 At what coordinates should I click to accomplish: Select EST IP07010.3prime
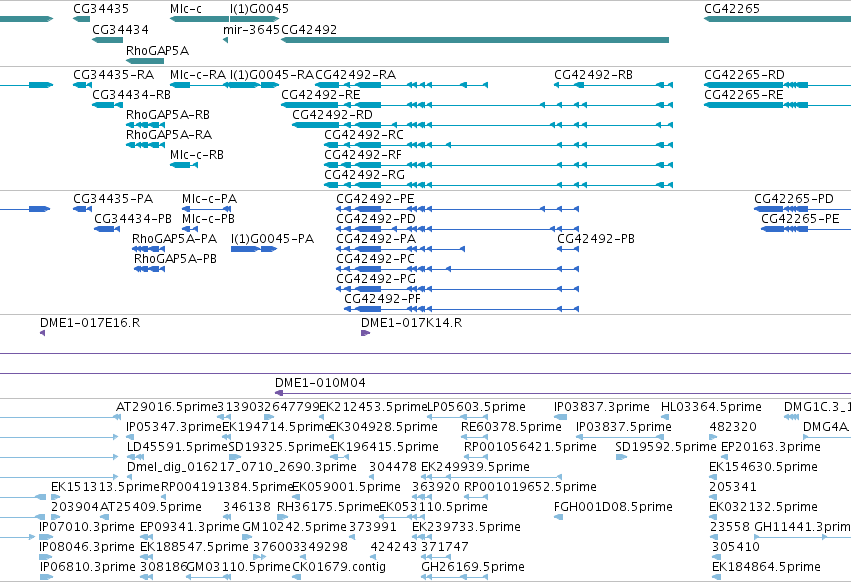point(46,537)
